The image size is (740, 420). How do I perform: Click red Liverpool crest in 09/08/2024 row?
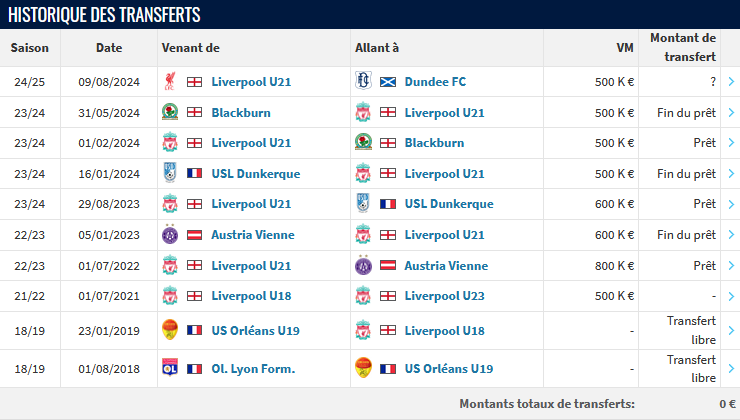[170, 81]
